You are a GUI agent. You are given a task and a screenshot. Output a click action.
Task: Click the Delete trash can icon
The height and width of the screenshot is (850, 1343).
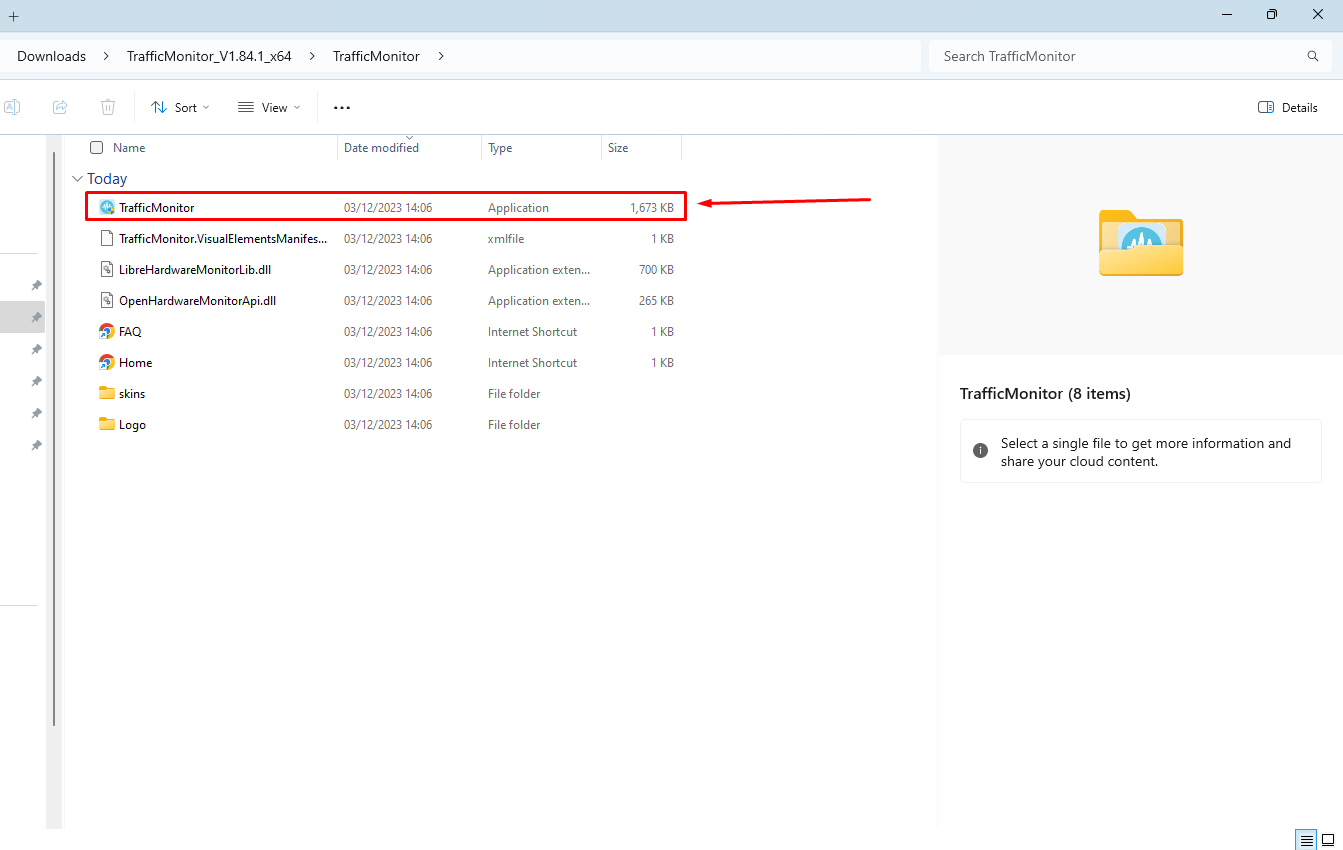point(108,107)
